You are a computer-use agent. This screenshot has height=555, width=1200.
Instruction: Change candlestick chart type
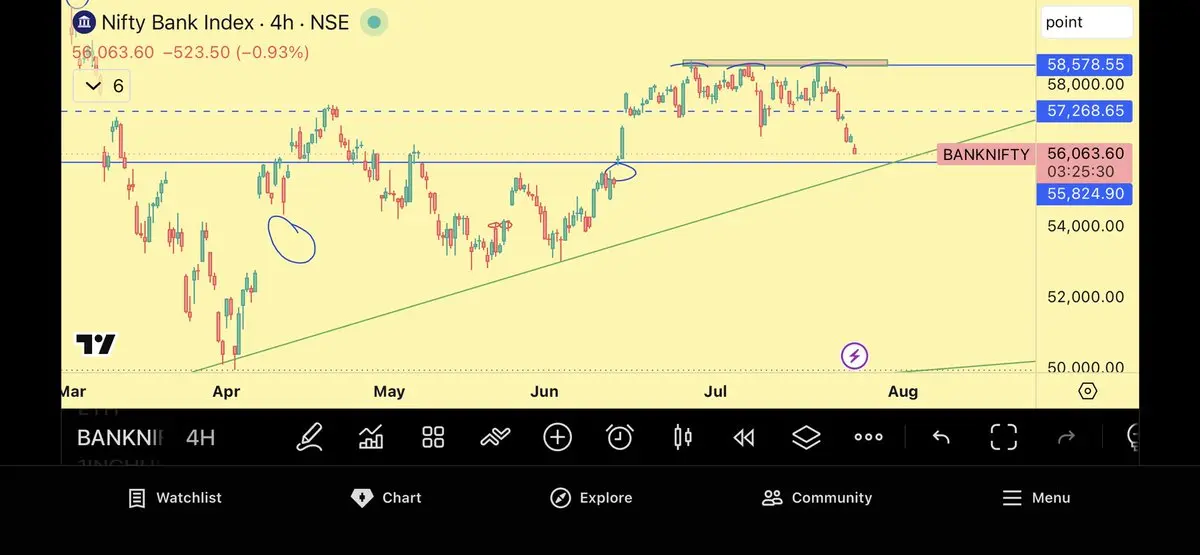point(683,437)
